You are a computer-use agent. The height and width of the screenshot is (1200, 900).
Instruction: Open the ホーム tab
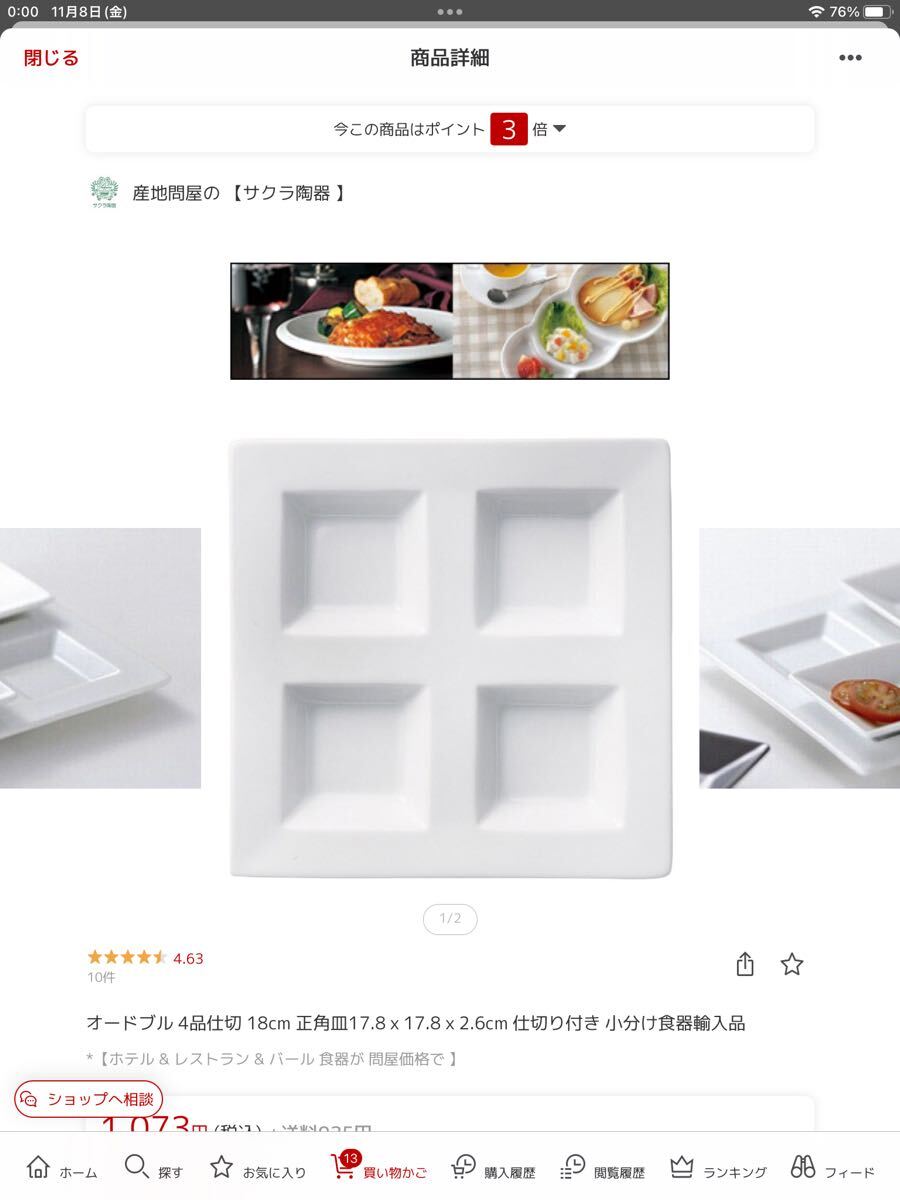point(62,1168)
